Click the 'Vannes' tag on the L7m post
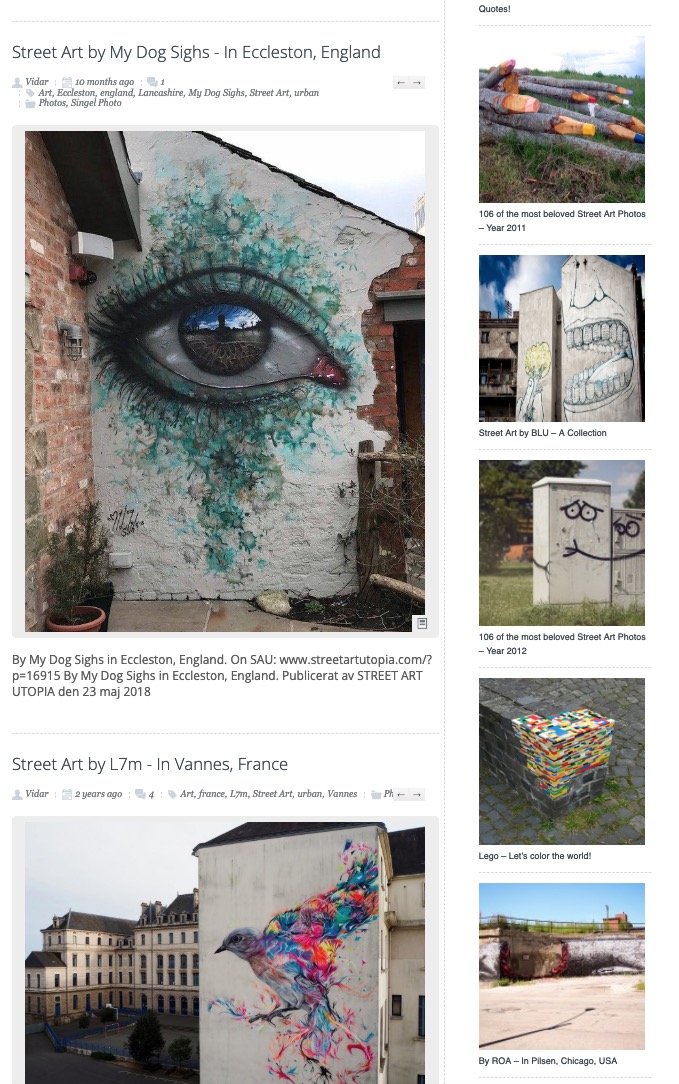This screenshot has width=679, height=1084. click(342, 794)
